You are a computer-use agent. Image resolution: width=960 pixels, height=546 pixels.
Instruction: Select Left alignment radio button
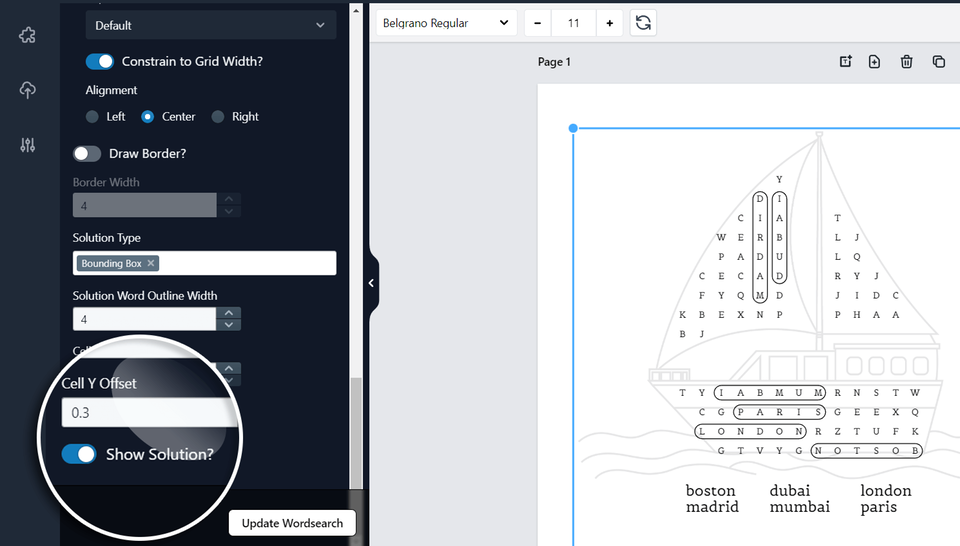pos(92,116)
